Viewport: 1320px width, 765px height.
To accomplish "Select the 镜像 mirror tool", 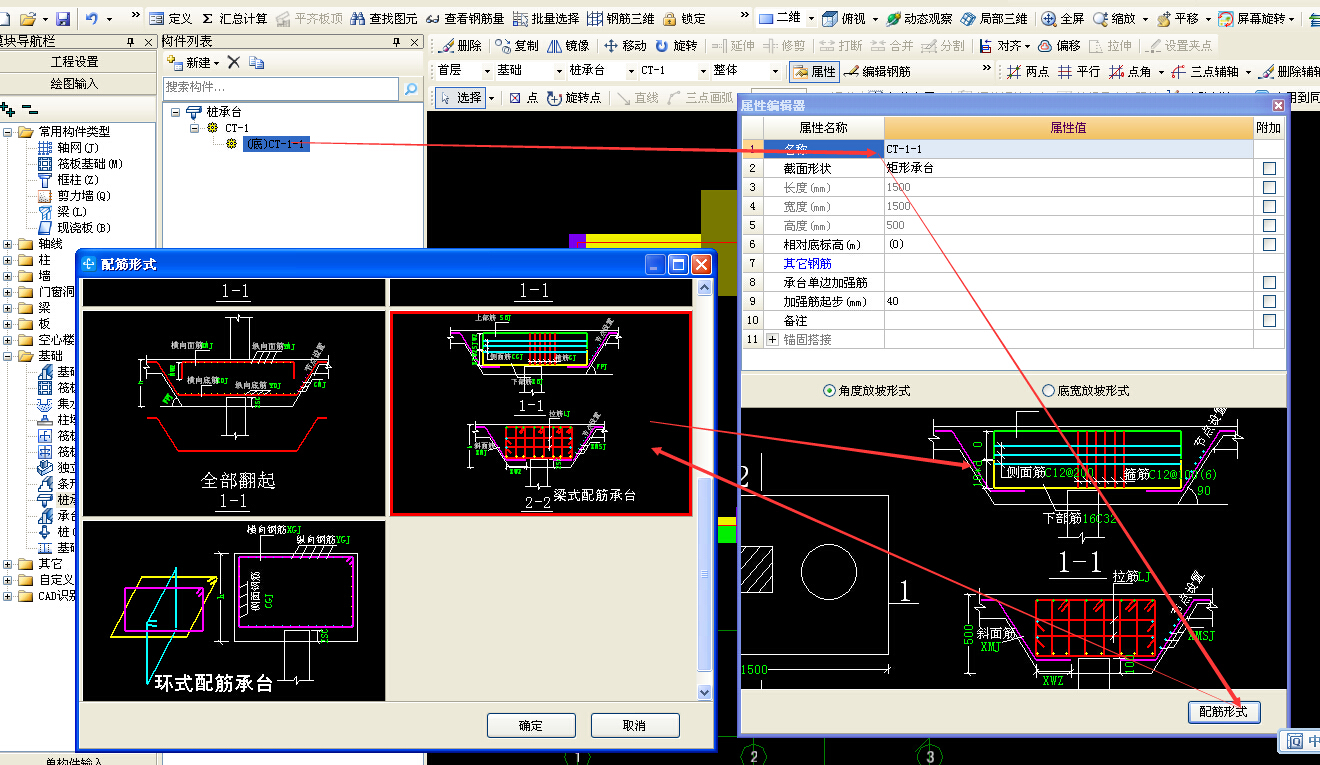I will pyautogui.click(x=568, y=46).
